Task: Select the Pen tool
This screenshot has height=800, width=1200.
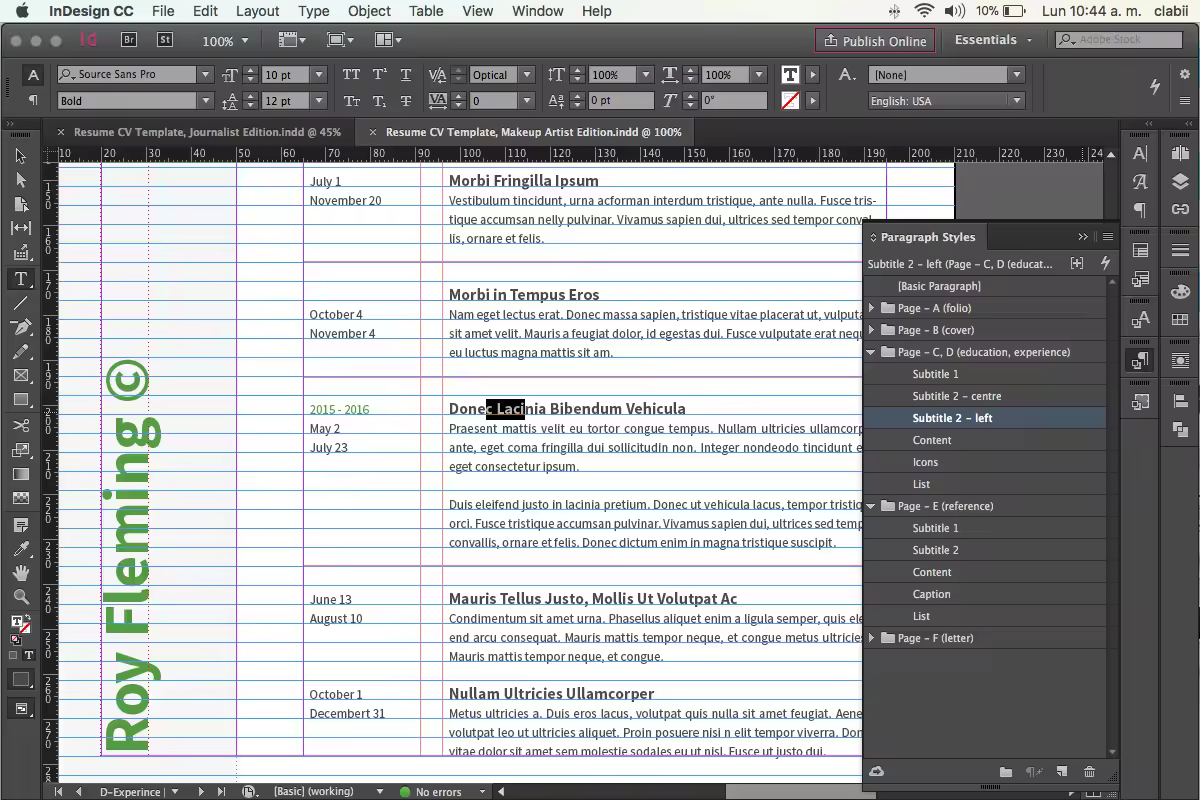Action: [21, 327]
